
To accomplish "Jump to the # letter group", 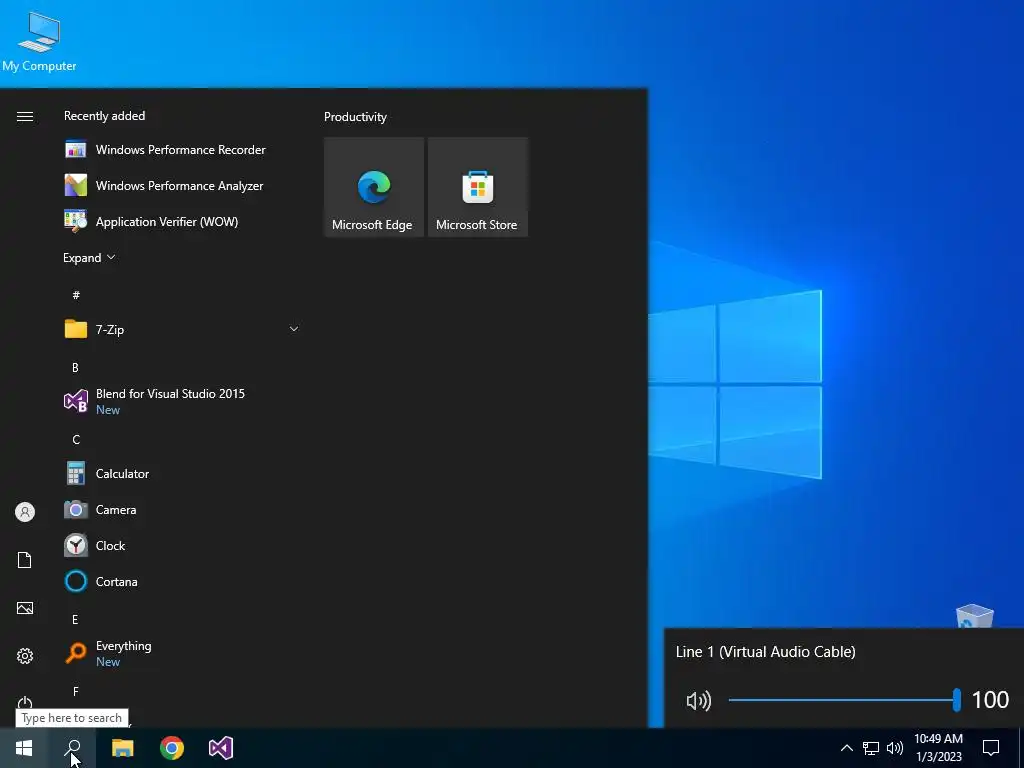I will [76, 295].
